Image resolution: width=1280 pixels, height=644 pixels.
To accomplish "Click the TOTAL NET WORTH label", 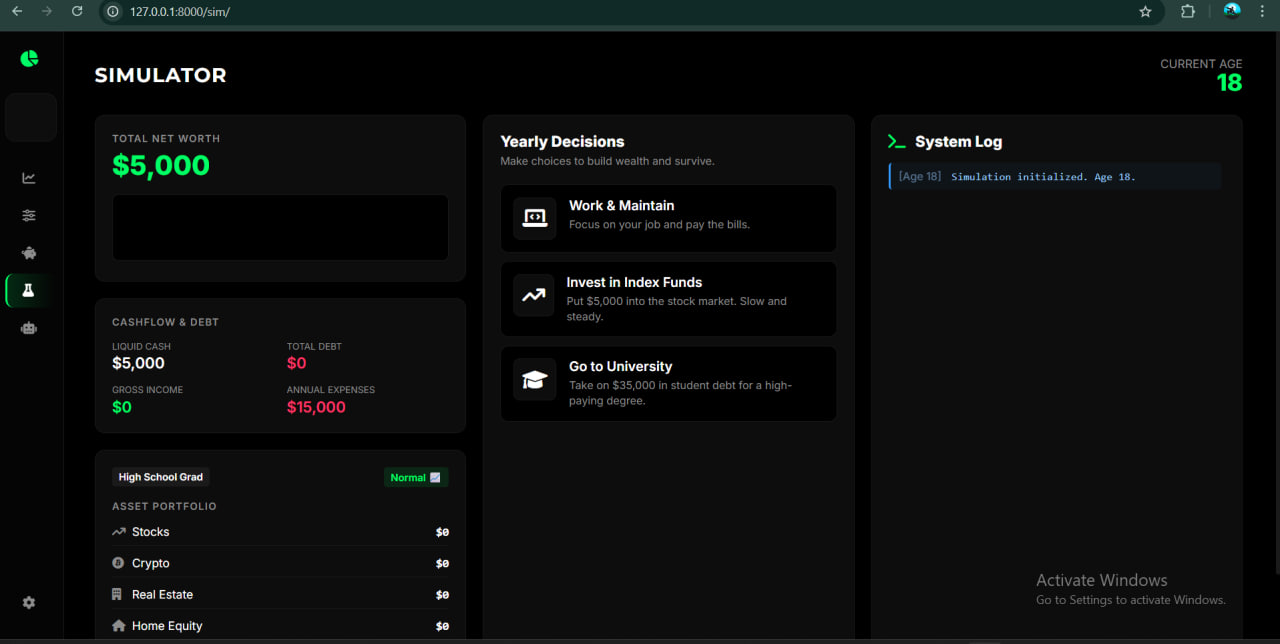I will pos(166,139).
